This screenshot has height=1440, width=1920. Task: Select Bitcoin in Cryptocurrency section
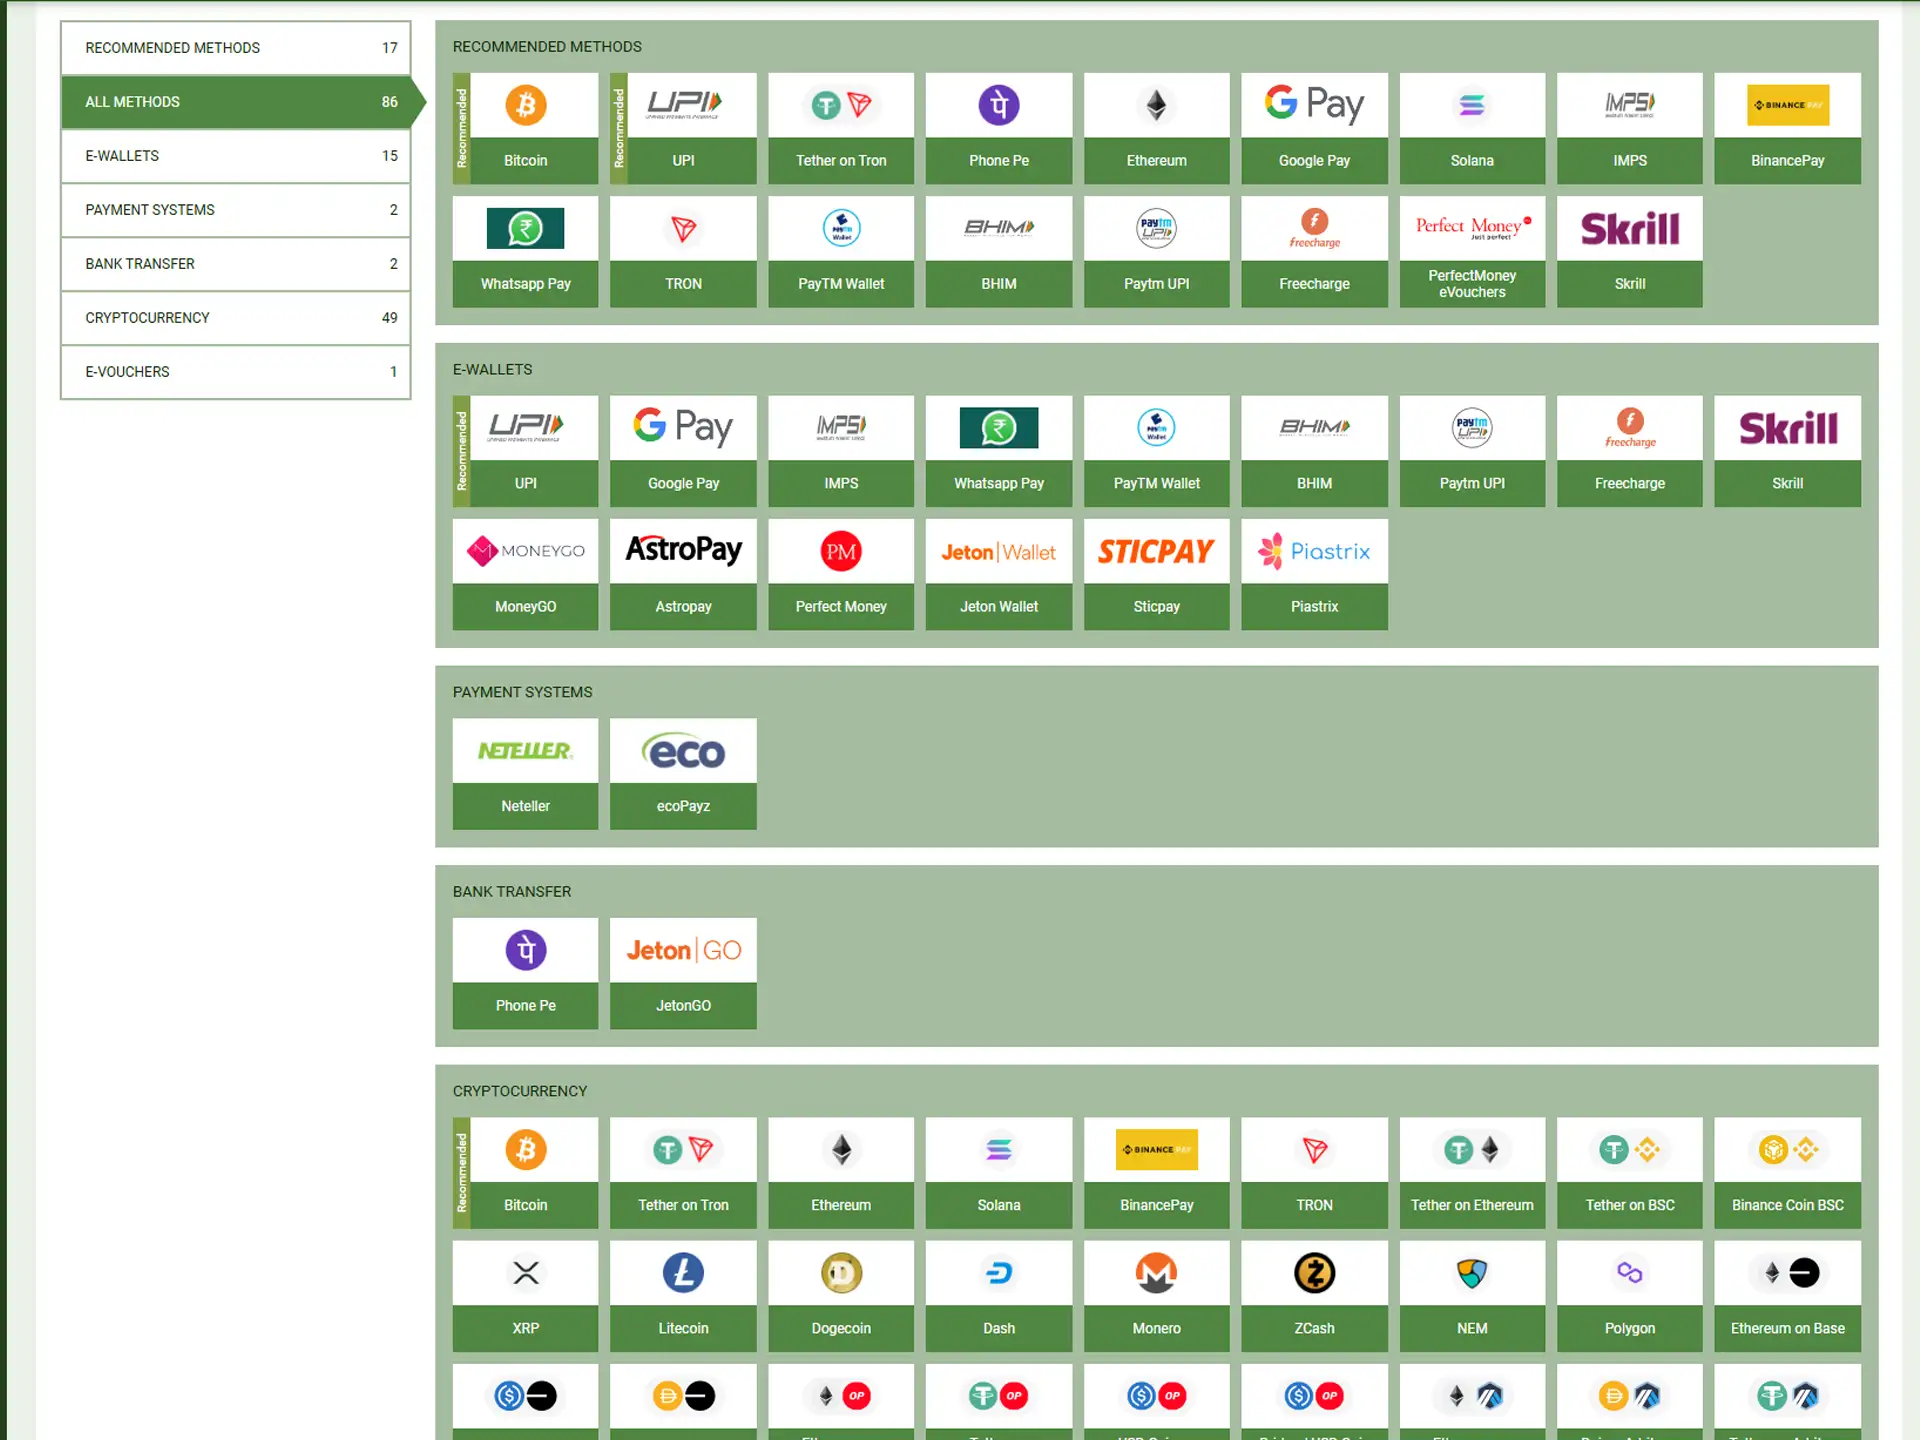point(525,1173)
